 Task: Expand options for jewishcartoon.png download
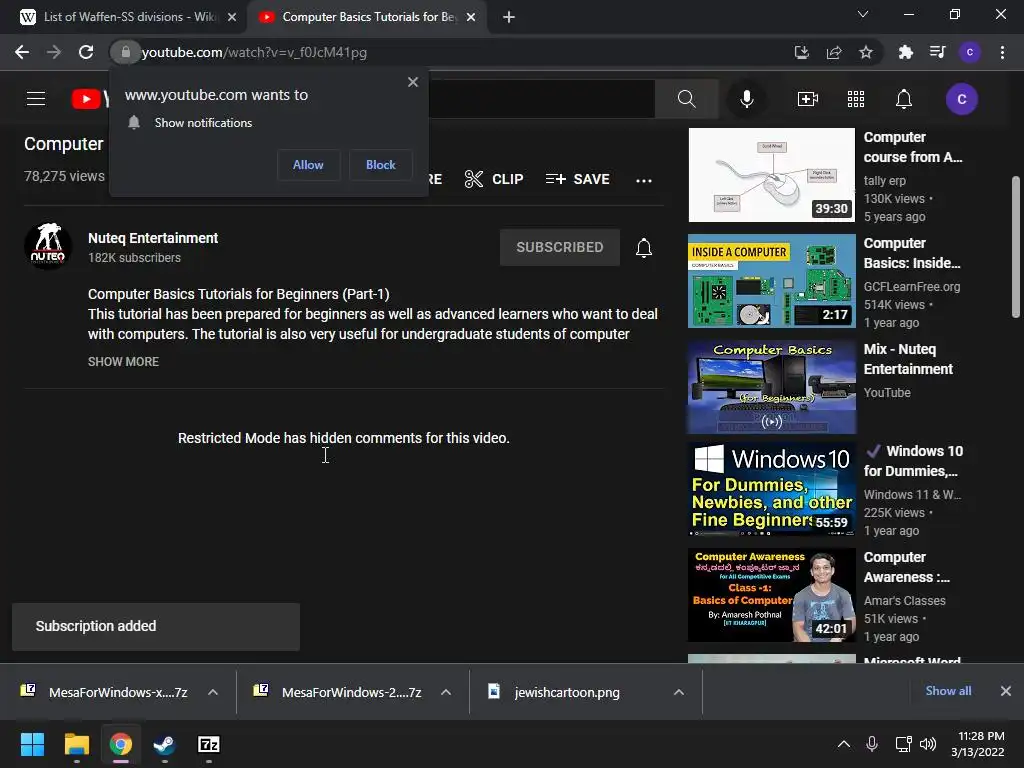point(679,692)
